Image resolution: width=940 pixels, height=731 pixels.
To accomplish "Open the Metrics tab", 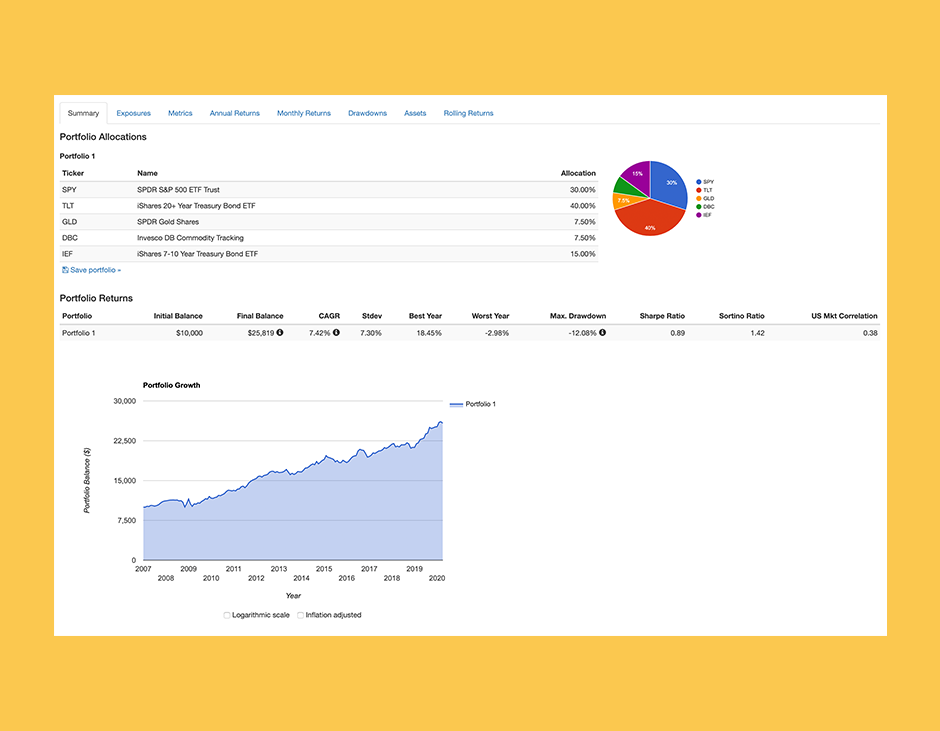I will click(x=180, y=113).
